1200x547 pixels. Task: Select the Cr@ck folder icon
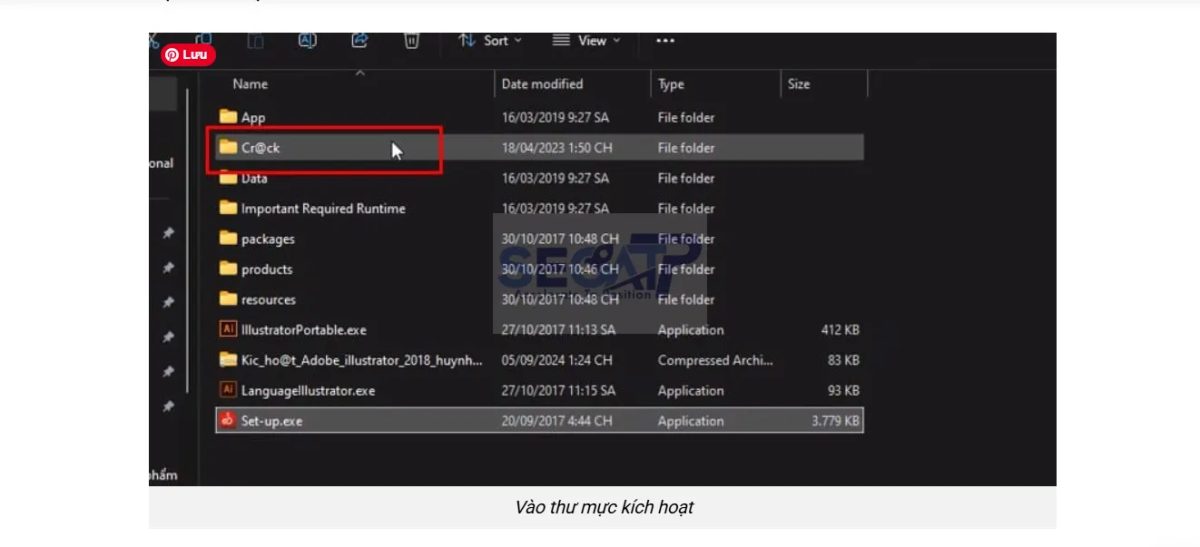[228, 148]
